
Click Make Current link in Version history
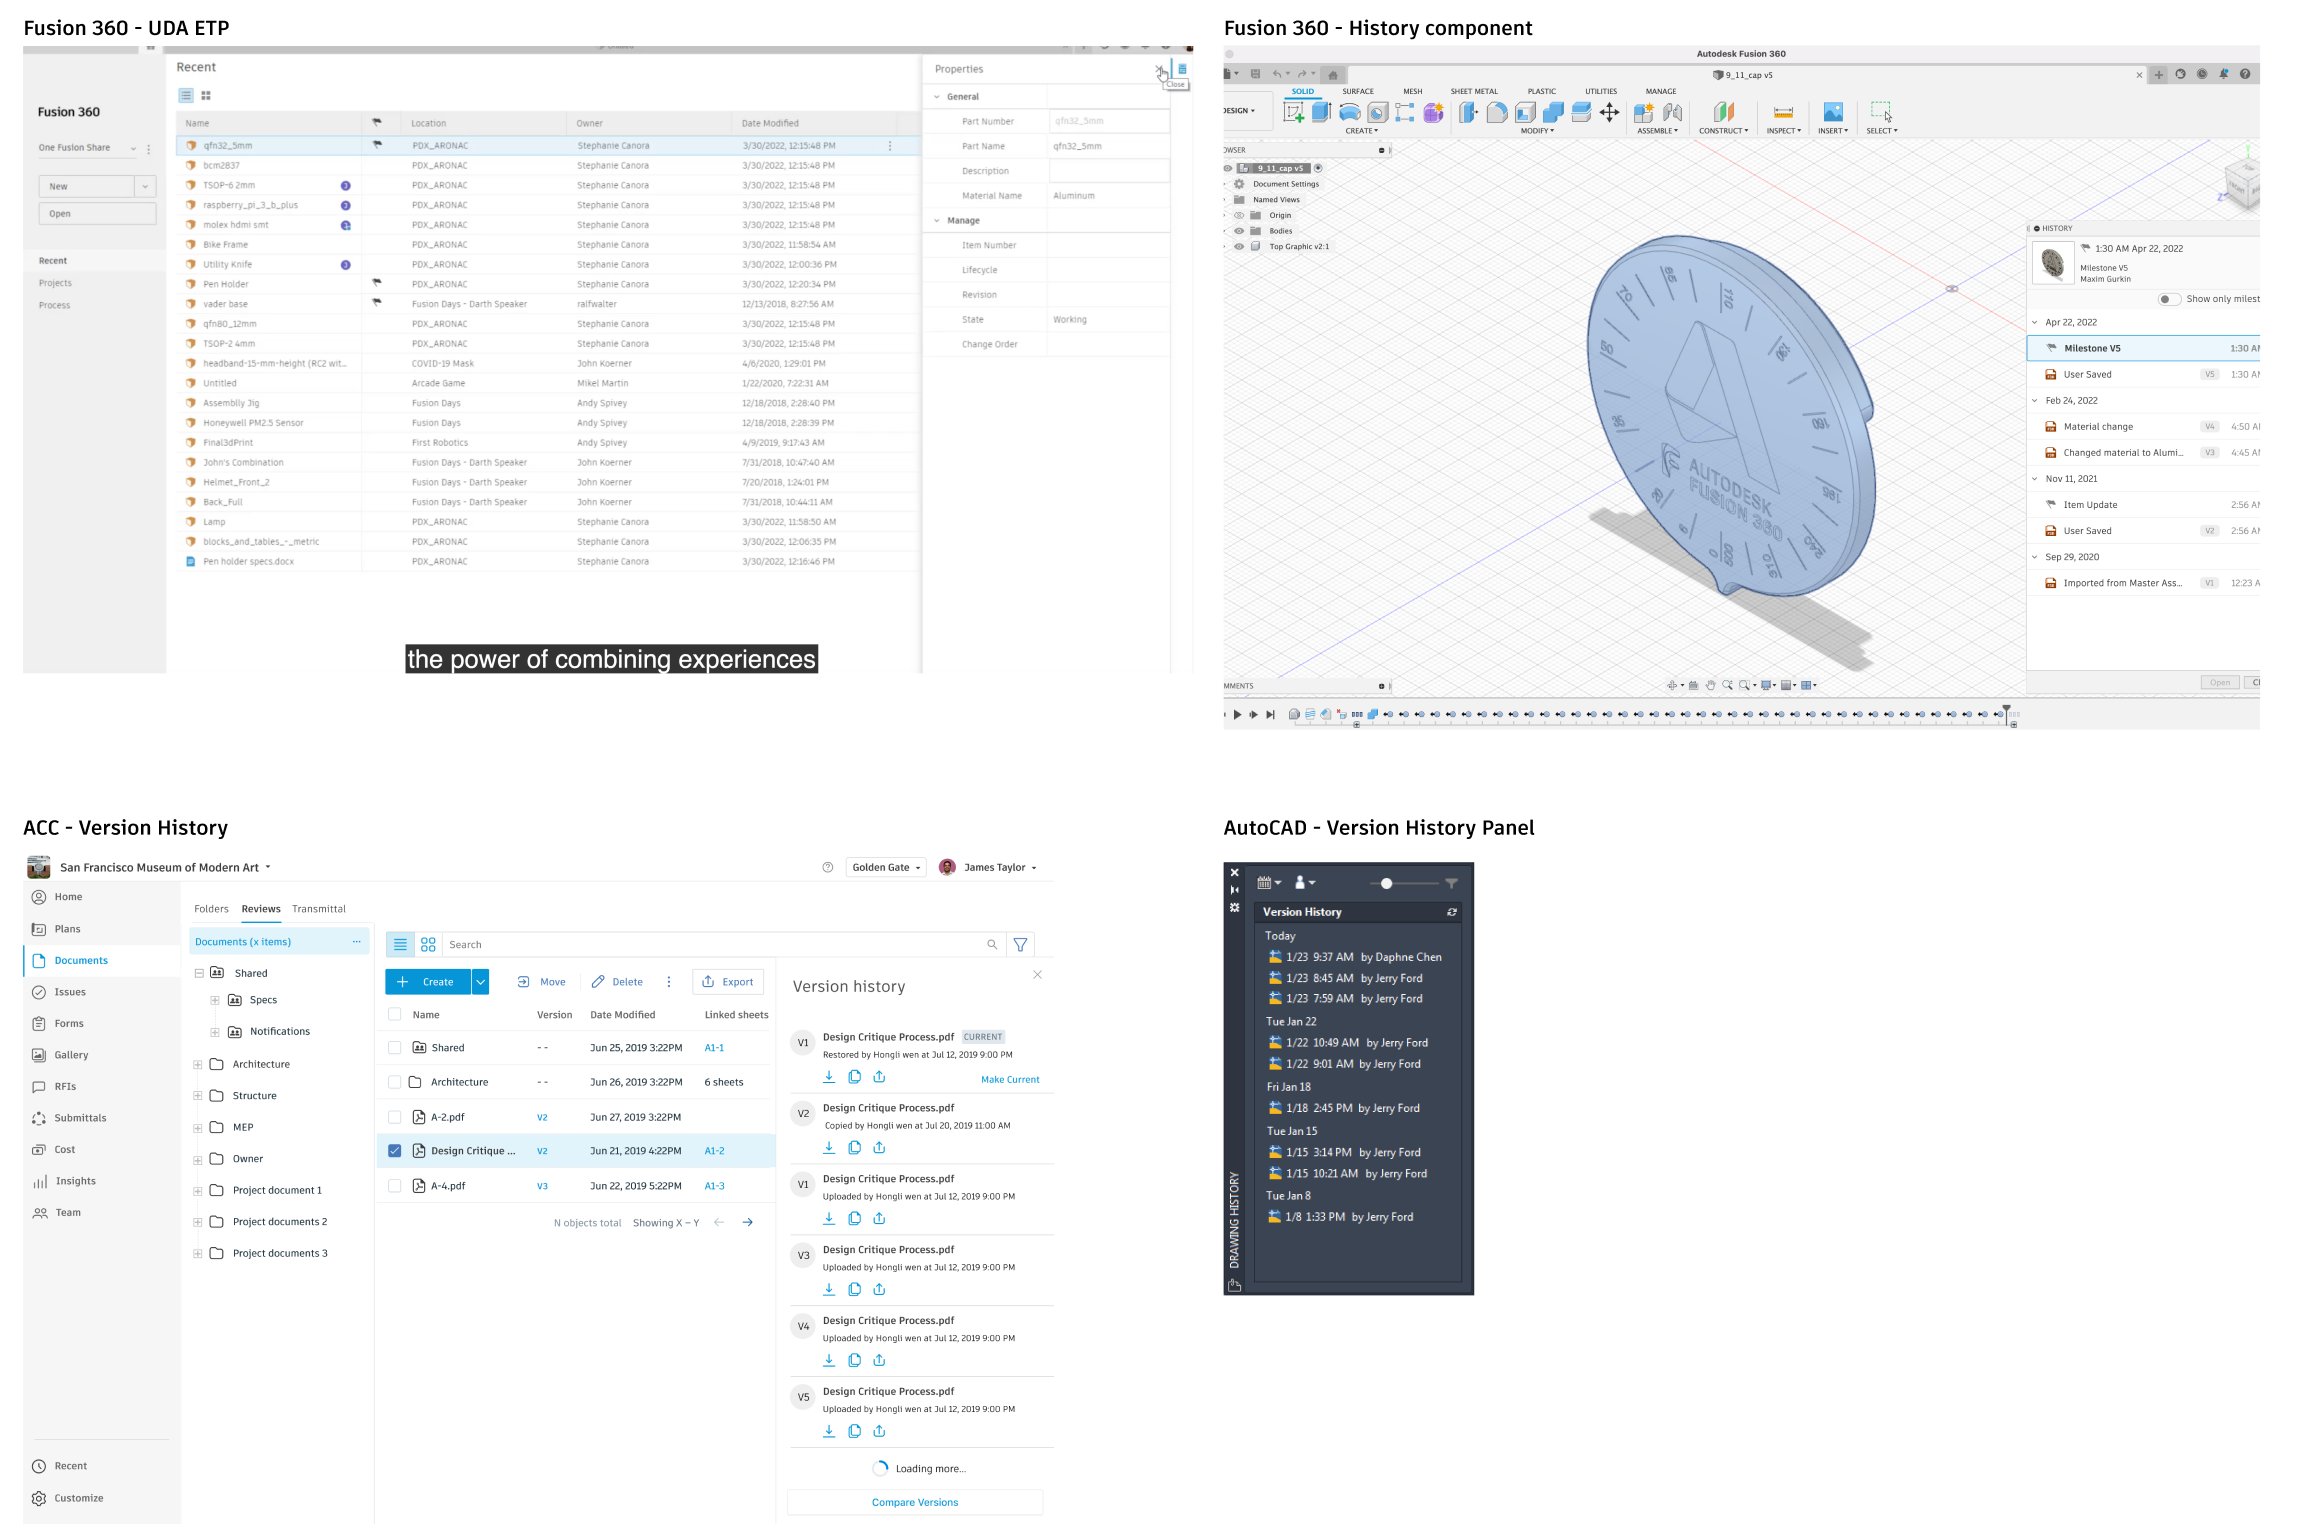(1010, 1080)
